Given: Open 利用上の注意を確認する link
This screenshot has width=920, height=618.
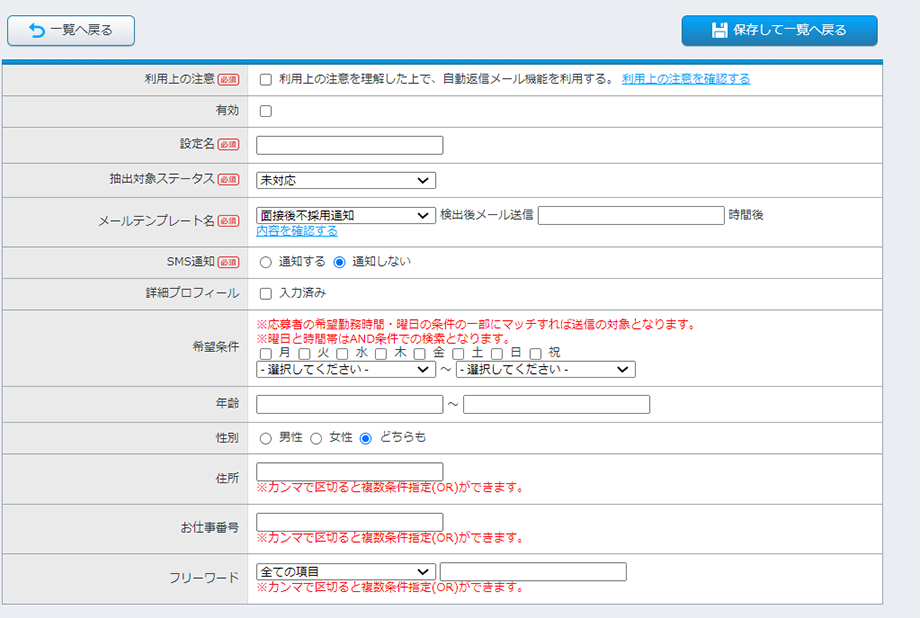Looking at the screenshot, I should [685, 79].
